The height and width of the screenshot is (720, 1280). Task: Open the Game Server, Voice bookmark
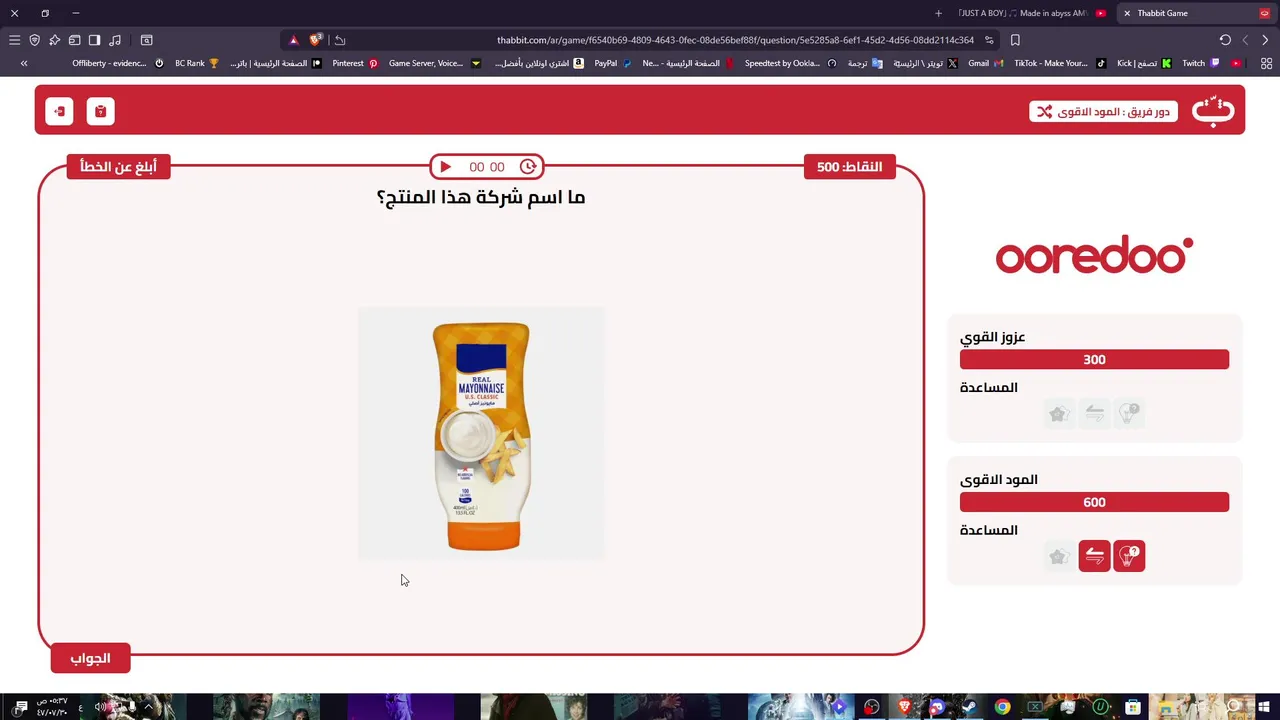pyautogui.click(x=434, y=63)
